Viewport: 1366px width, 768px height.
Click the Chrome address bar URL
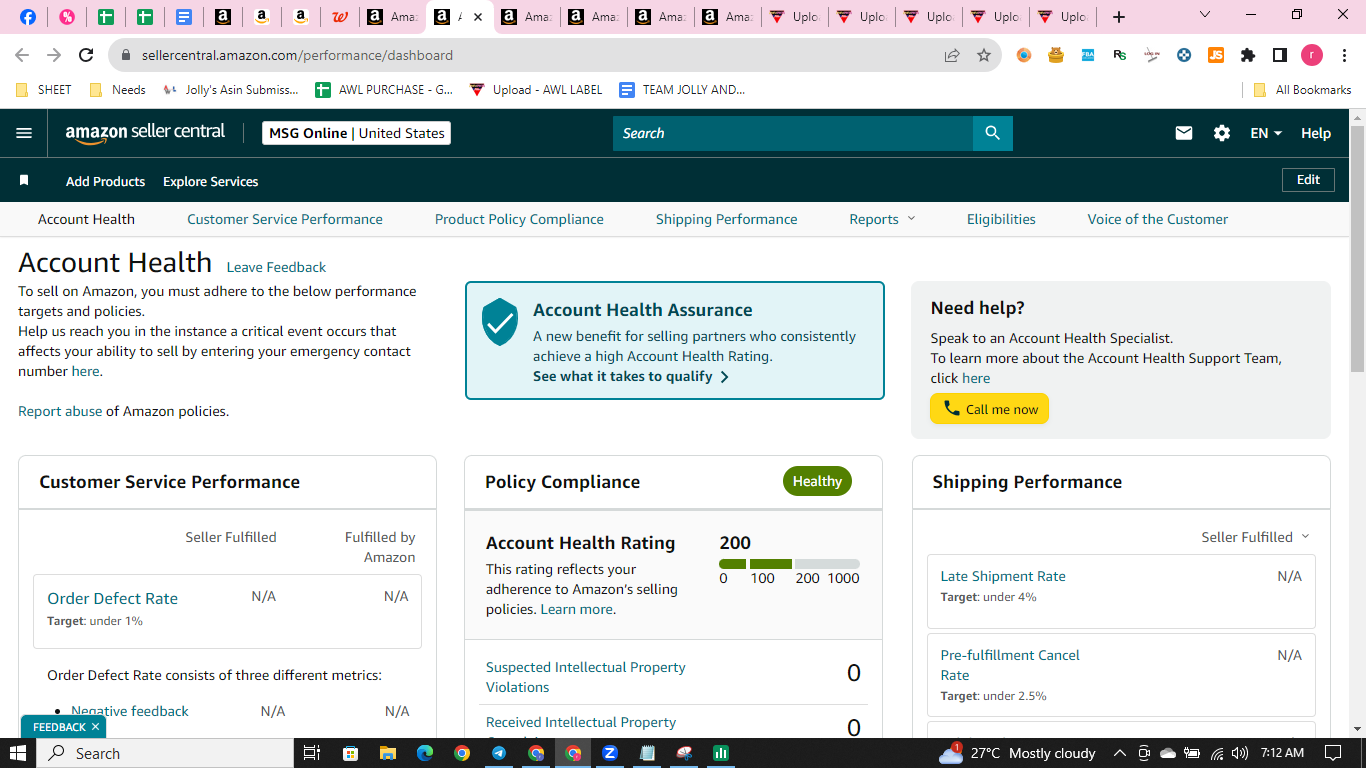click(x=297, y=55)
